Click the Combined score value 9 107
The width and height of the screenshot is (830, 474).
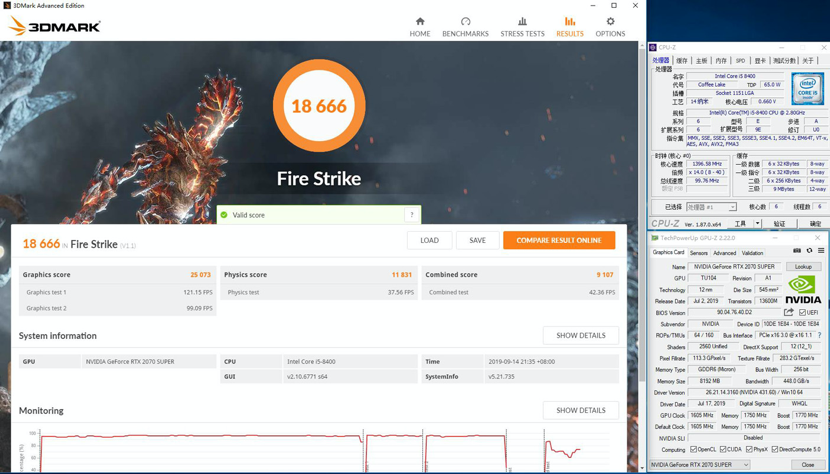coord(605,275)
